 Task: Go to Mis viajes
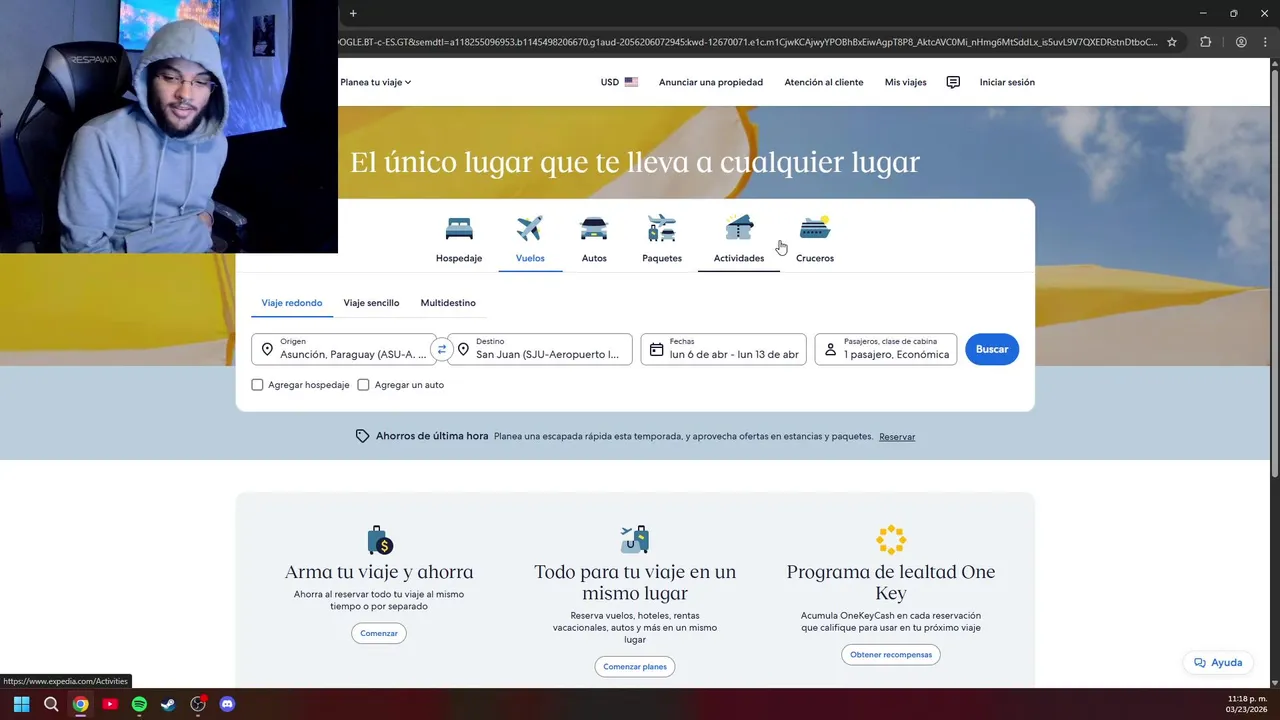click(x=906, y=82)
